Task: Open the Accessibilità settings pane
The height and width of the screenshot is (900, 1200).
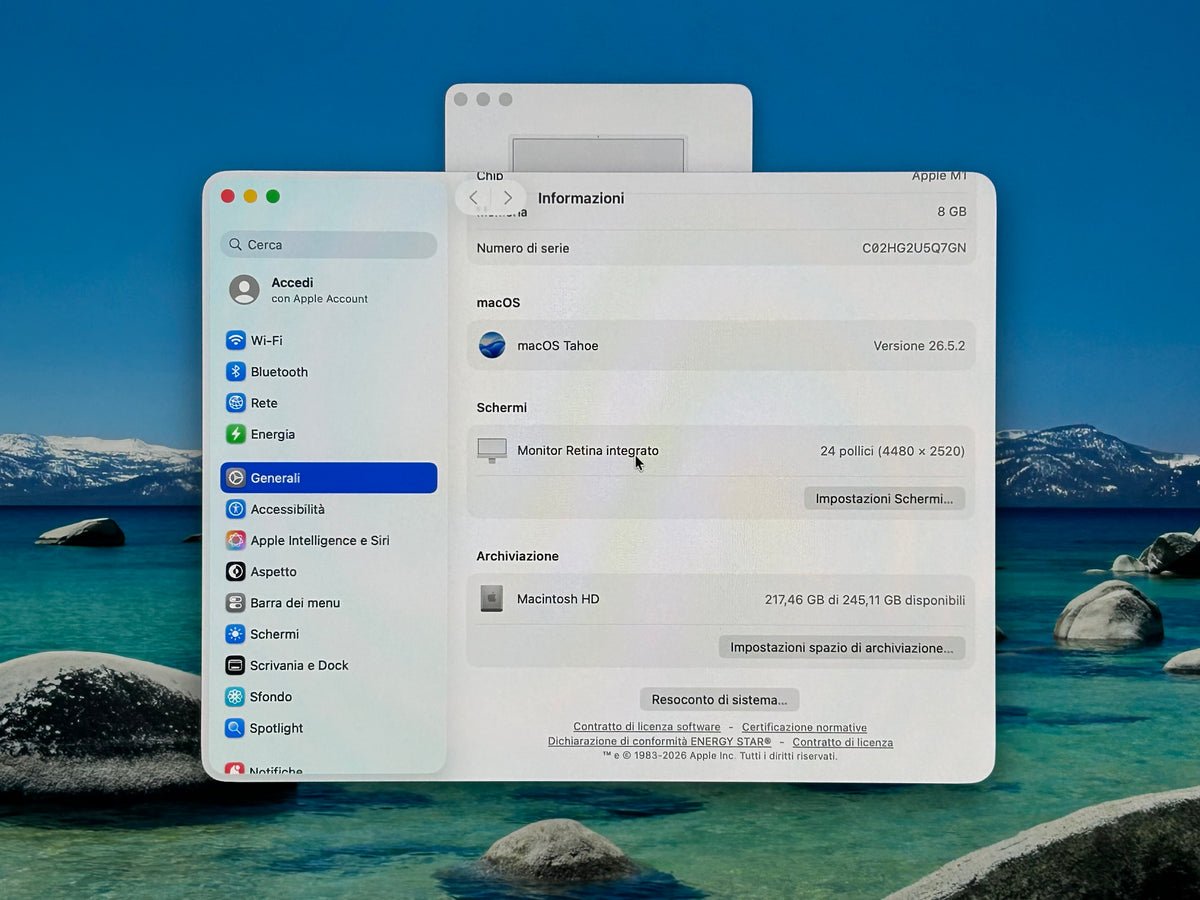Action: (328, 509)
